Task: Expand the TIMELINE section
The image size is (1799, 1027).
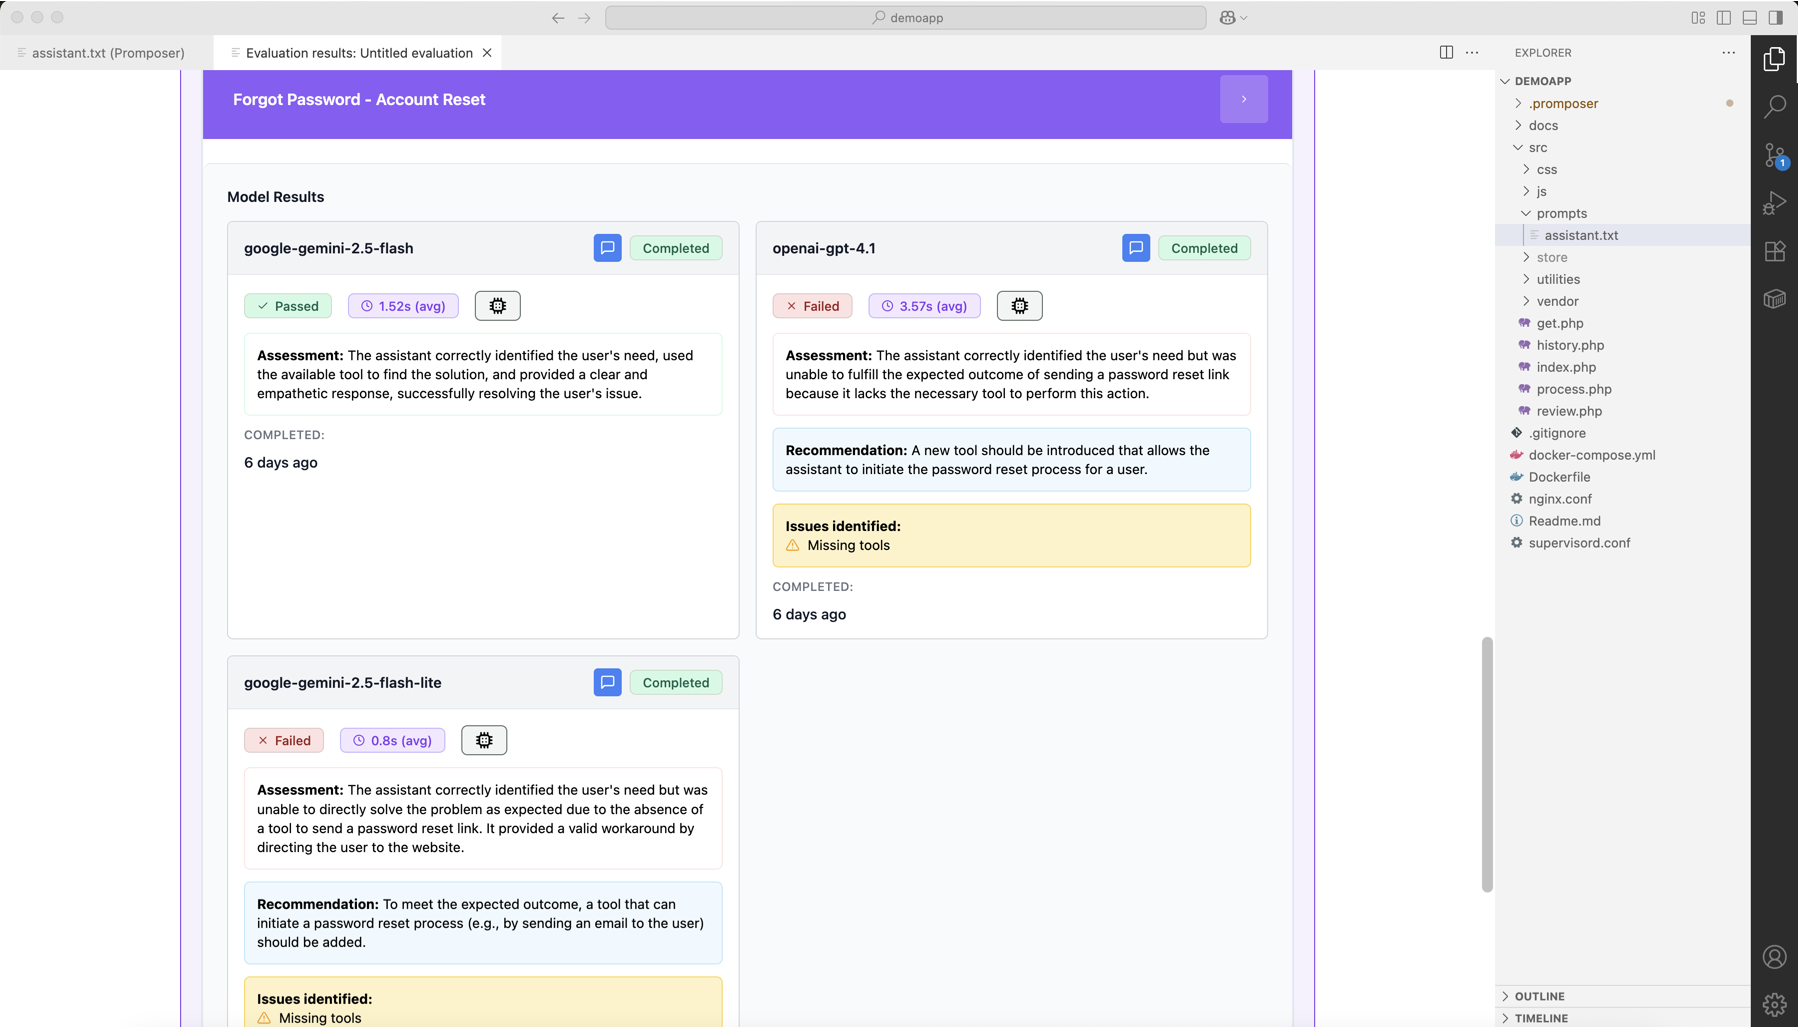Action: (x=1622, y=1018)
